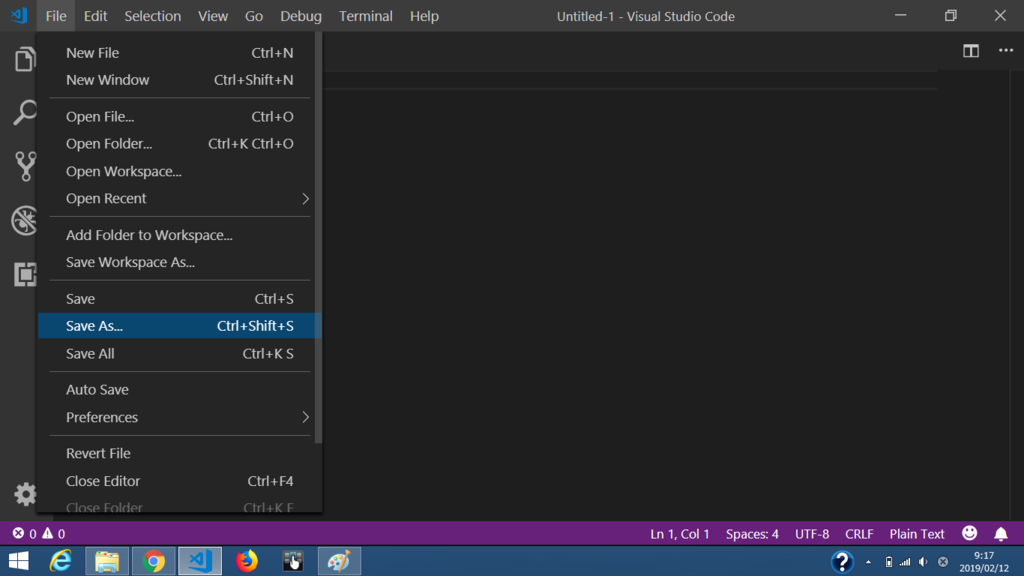Open the Search view icon
The width and height of the screenshot is (1024, 576).
pyautogui.click(x=25, y=112)
